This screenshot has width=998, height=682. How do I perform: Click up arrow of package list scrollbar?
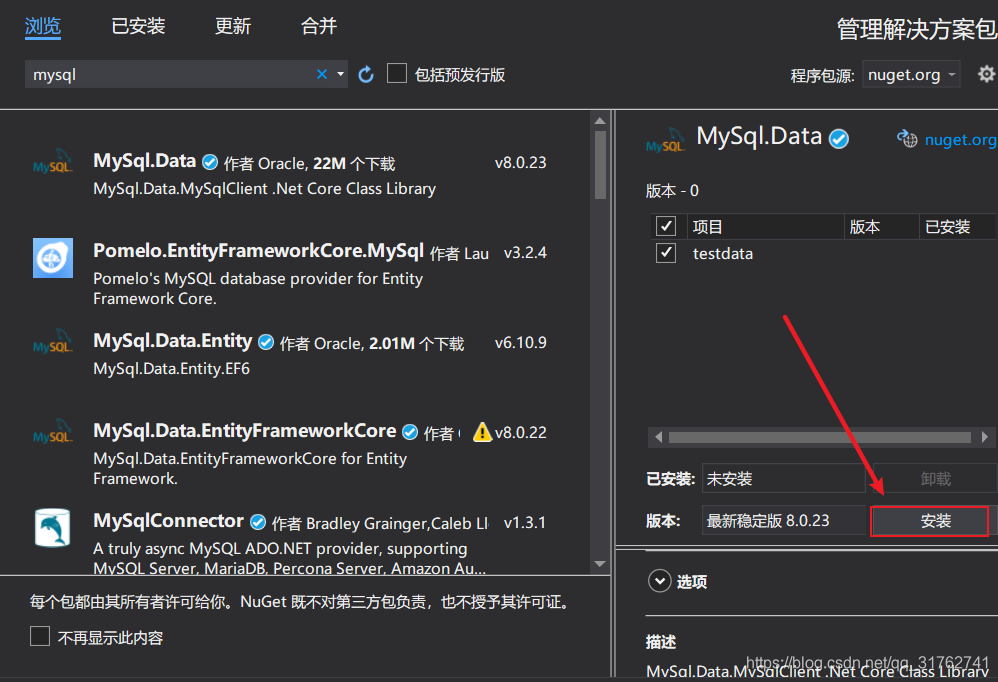click(x=600, y=121)
